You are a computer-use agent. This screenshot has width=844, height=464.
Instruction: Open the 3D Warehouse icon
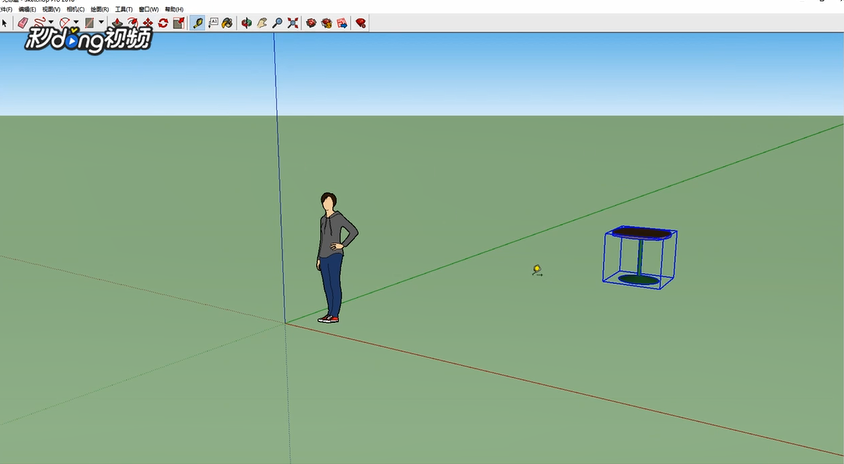click(x=311, y=23)
